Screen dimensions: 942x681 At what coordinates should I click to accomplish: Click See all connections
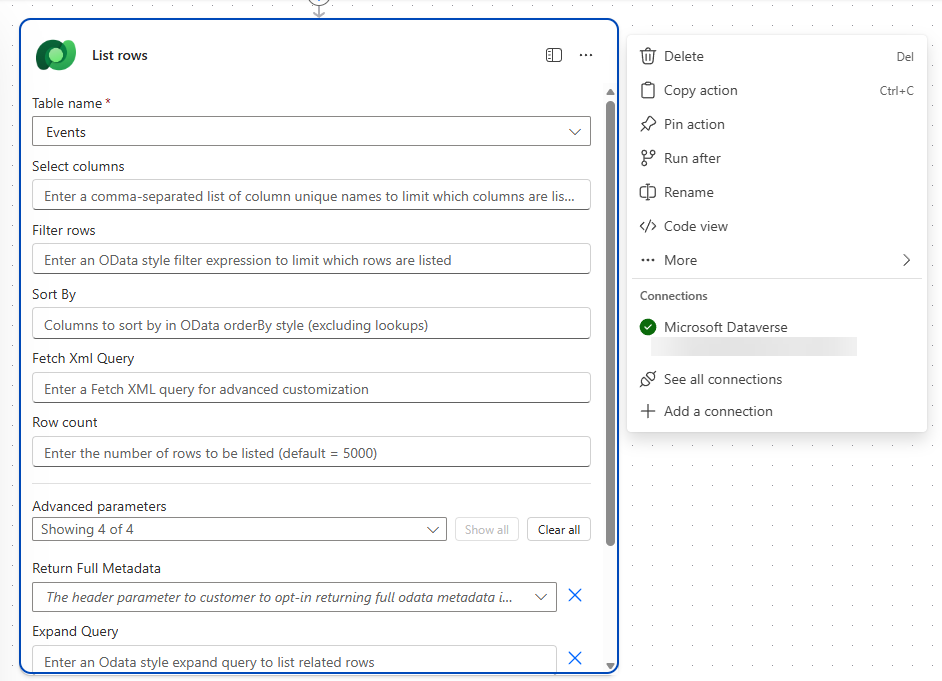tap(722, 379)
